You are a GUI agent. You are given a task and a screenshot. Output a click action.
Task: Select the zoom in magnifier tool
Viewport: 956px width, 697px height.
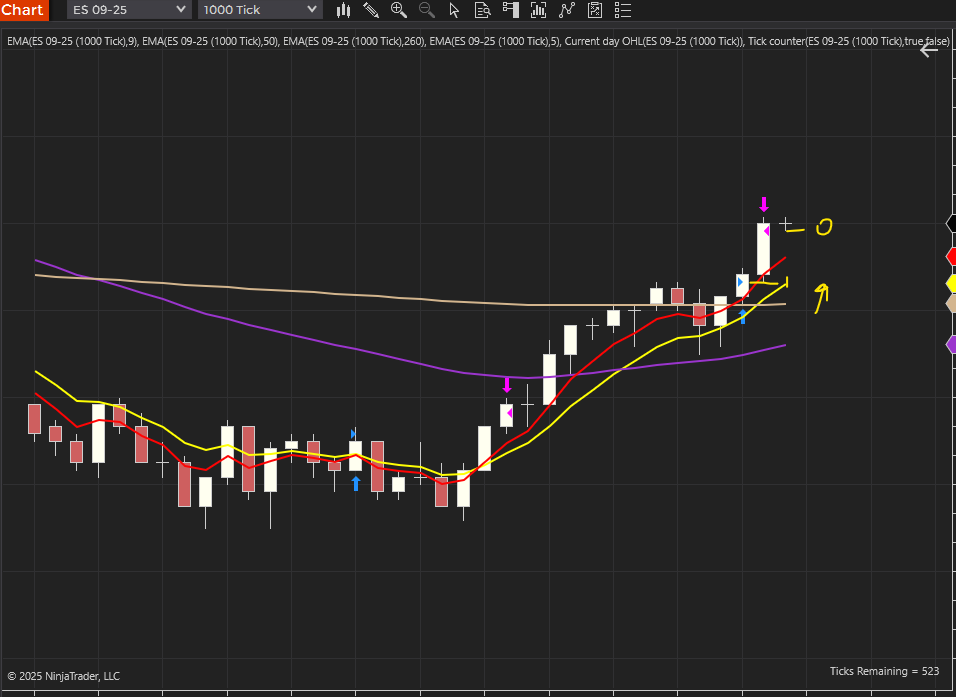click(399, 10)
